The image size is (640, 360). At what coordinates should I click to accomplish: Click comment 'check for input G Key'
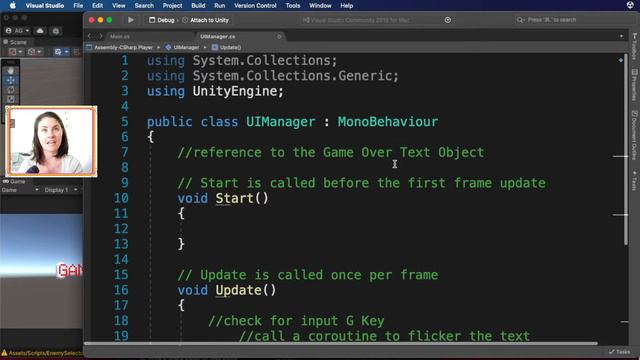point(296,321)
